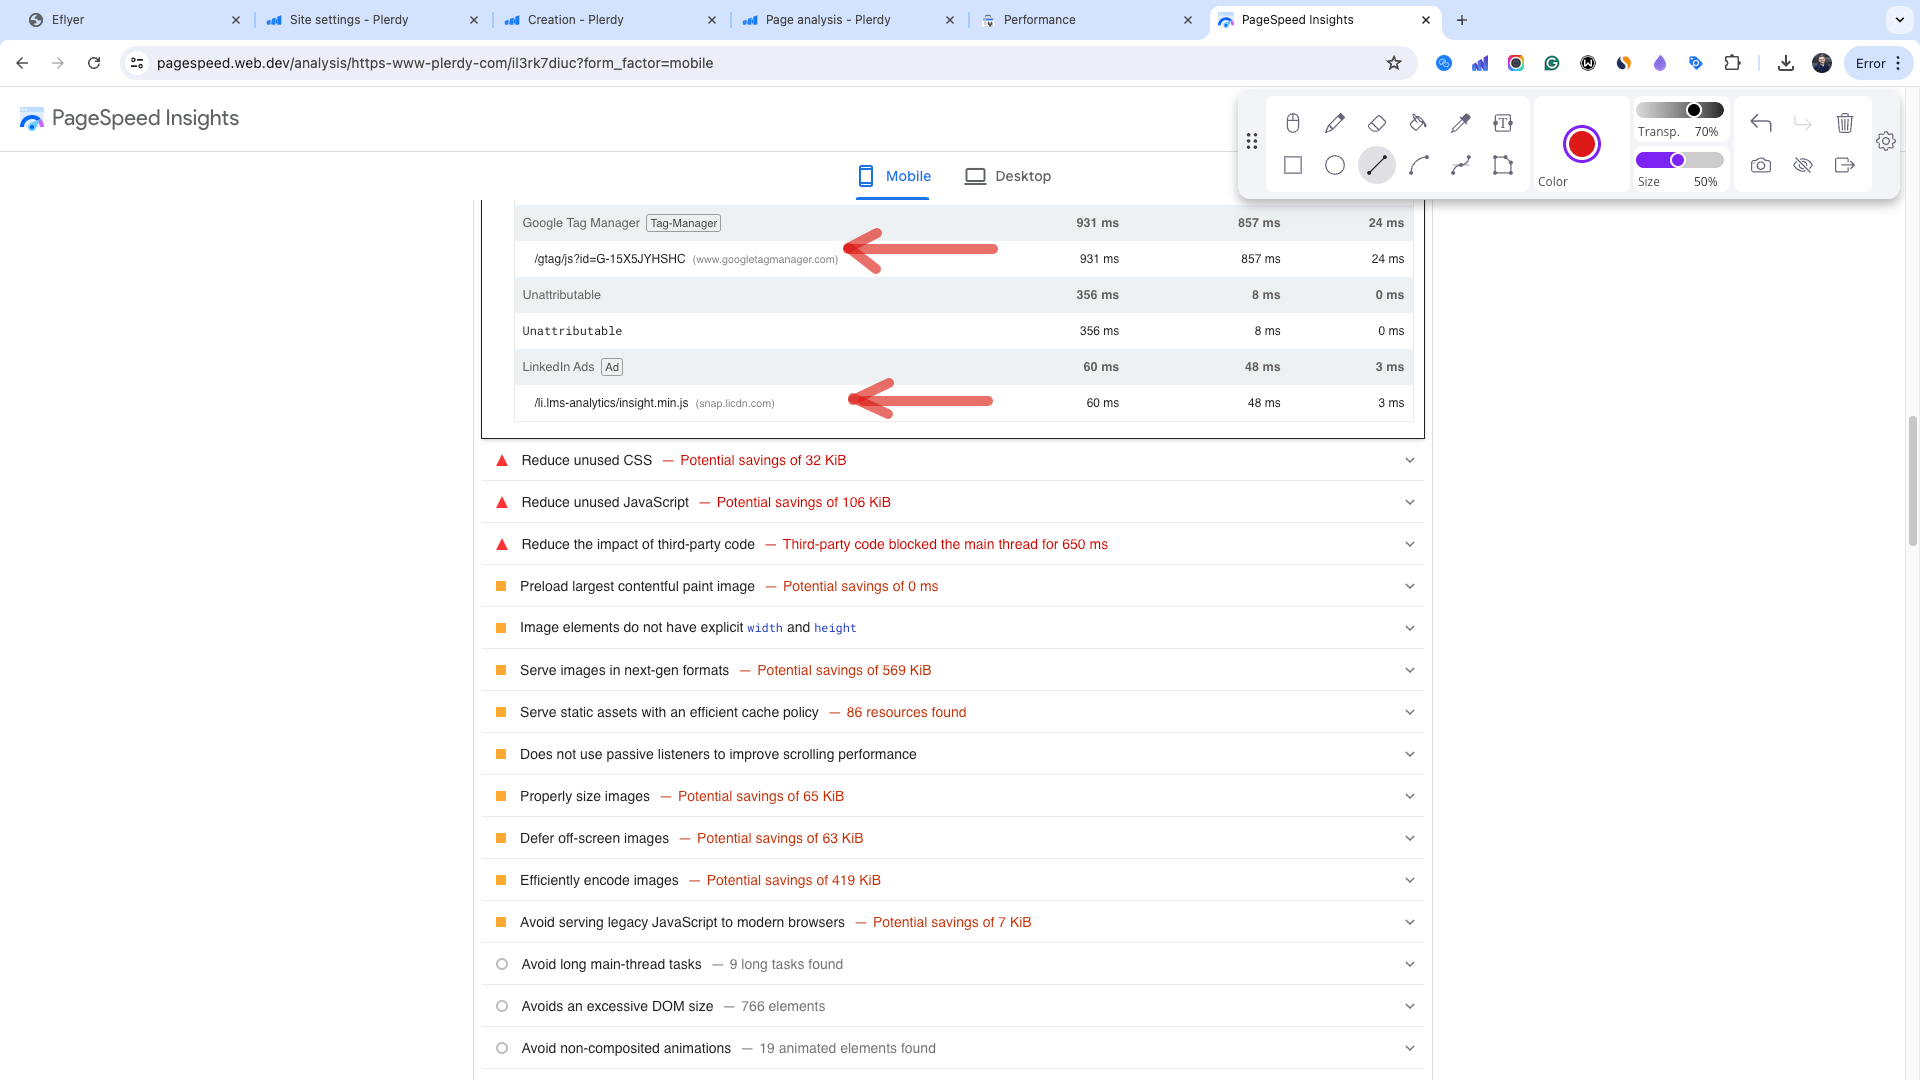Adjust the Transp. transparency slider
Screen dimensions: 1920x1080
pos(1680,110)
